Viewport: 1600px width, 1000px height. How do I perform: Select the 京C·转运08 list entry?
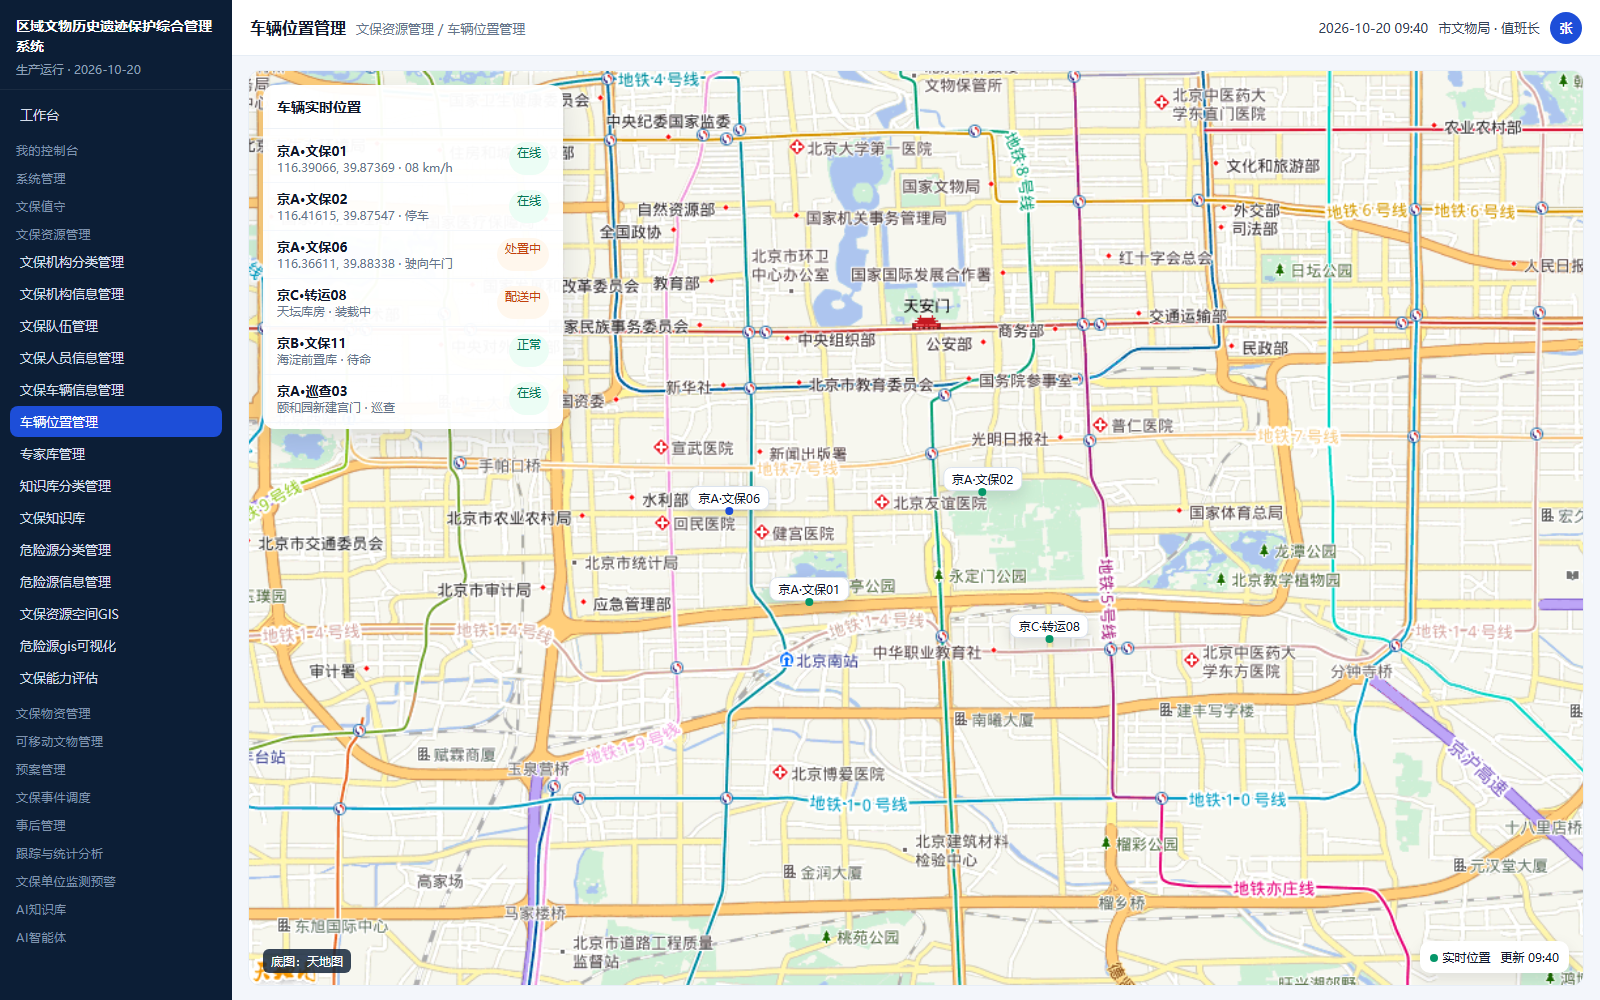[412, 302]
